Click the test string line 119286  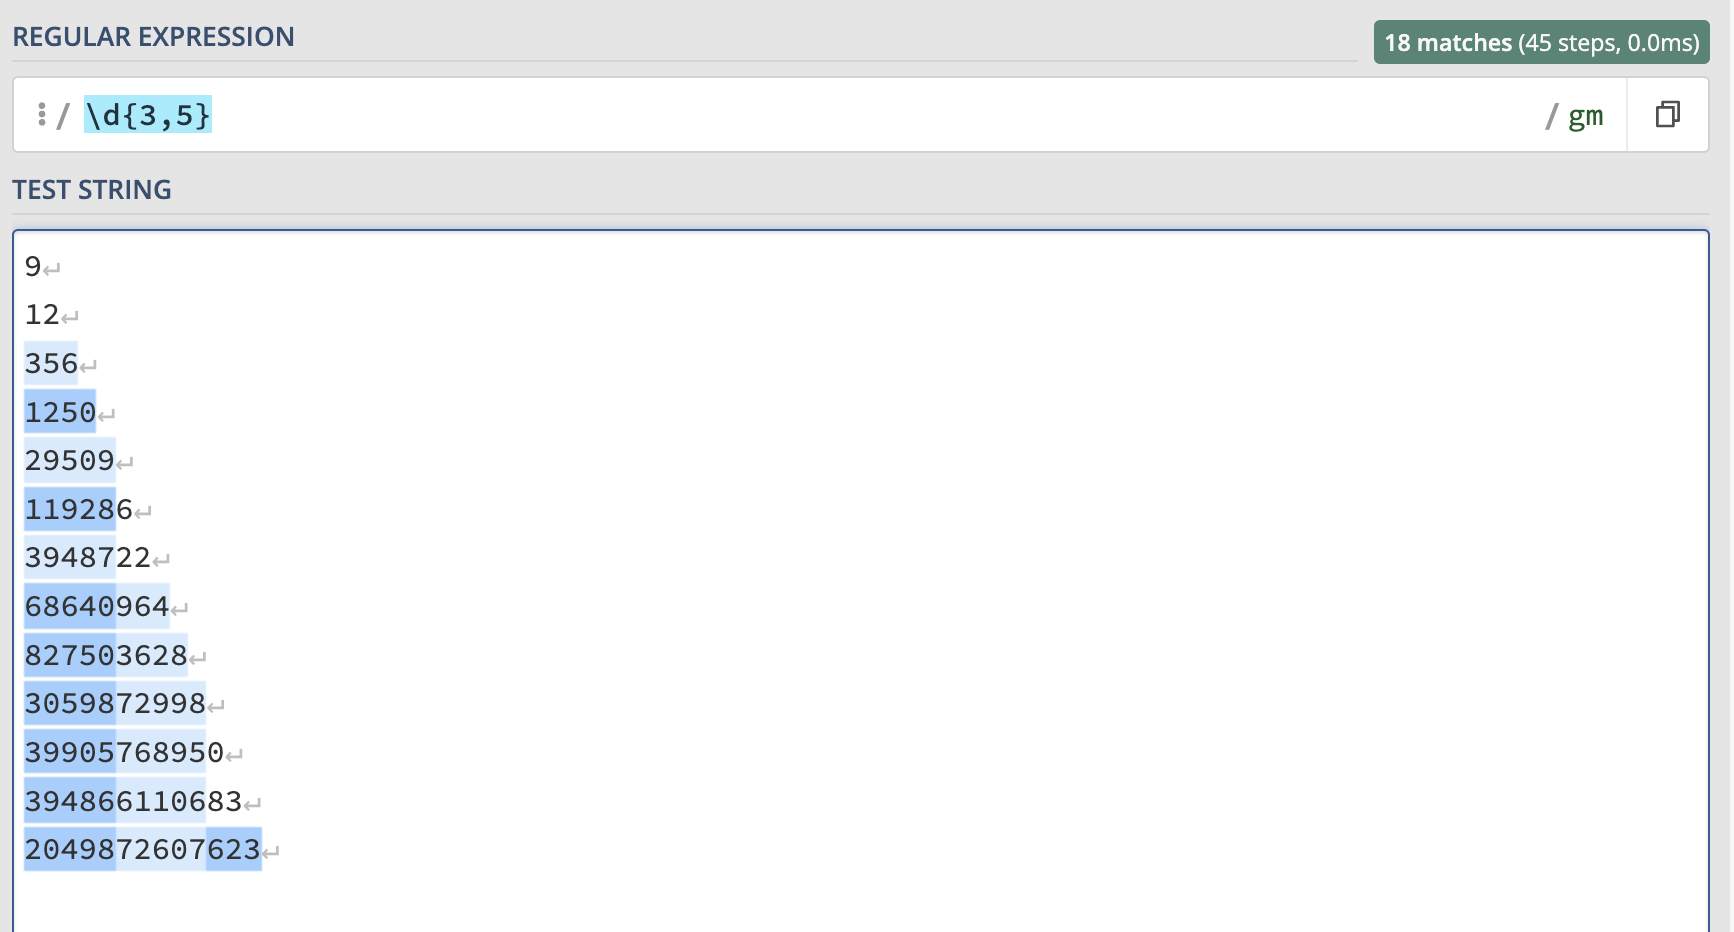click(79, 509)
